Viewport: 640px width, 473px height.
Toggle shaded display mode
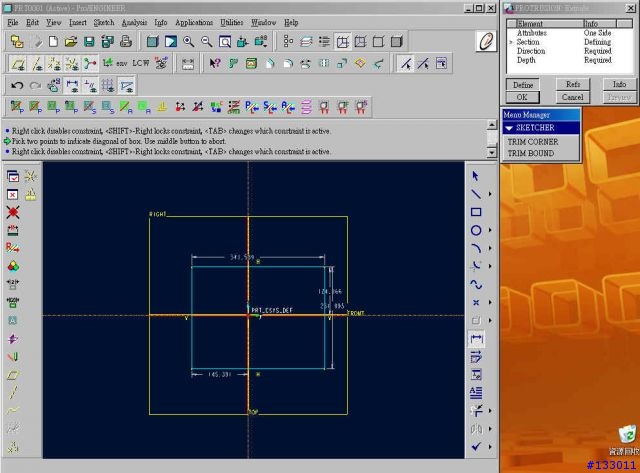click(x=396, y=41)
